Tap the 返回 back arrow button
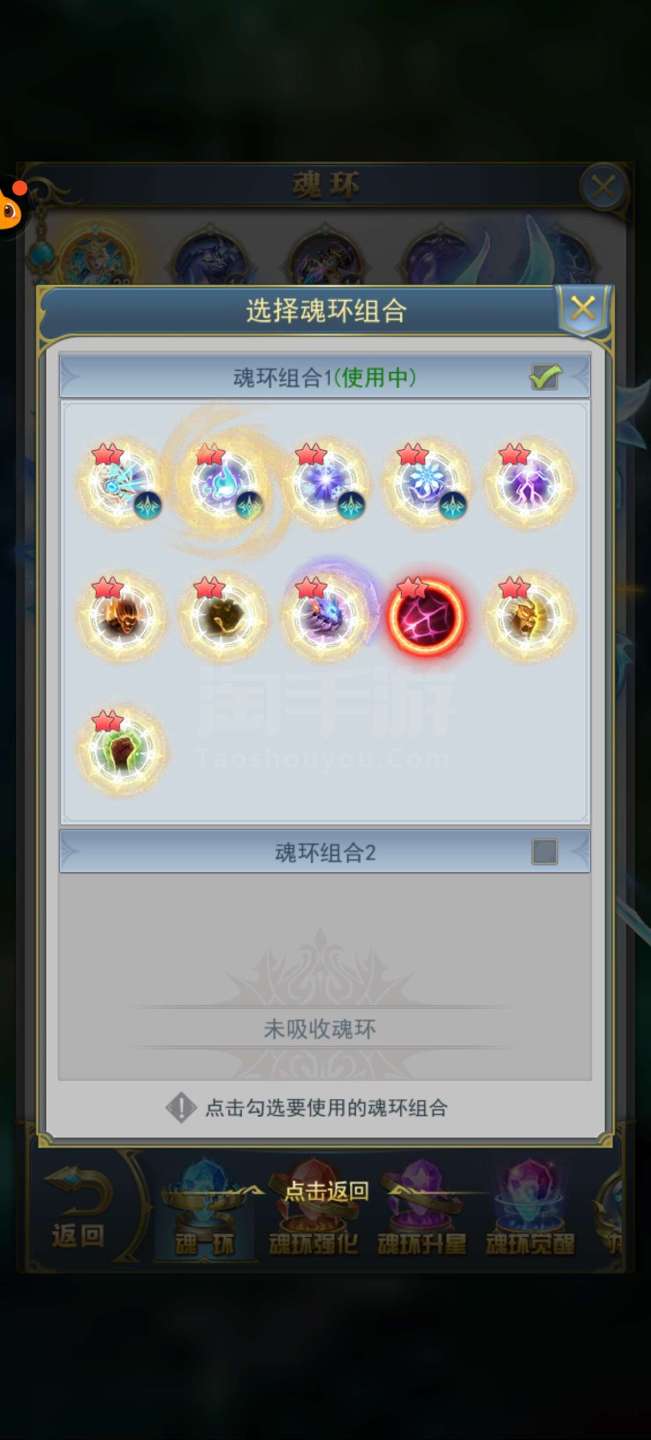Image resolution: width=651 pixels, height=1440 pixels. coord(79,1207)
